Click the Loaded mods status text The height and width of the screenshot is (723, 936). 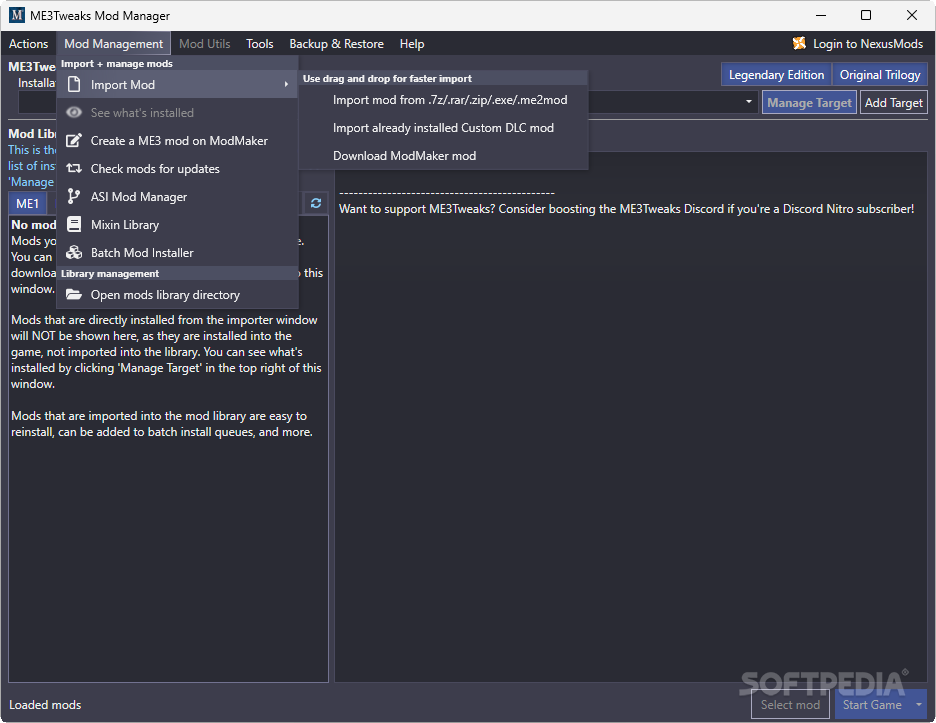pyautogui.click(x=45, y=705)
